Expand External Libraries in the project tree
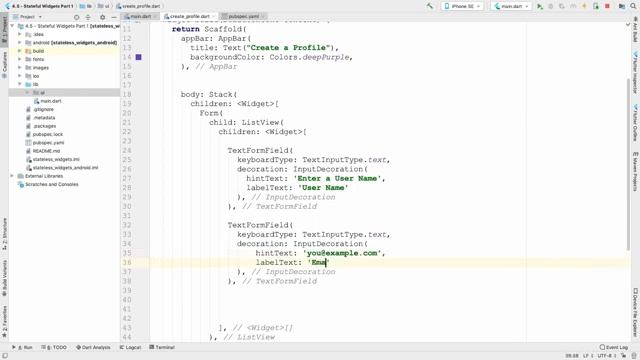 click(x=12, y=176)
